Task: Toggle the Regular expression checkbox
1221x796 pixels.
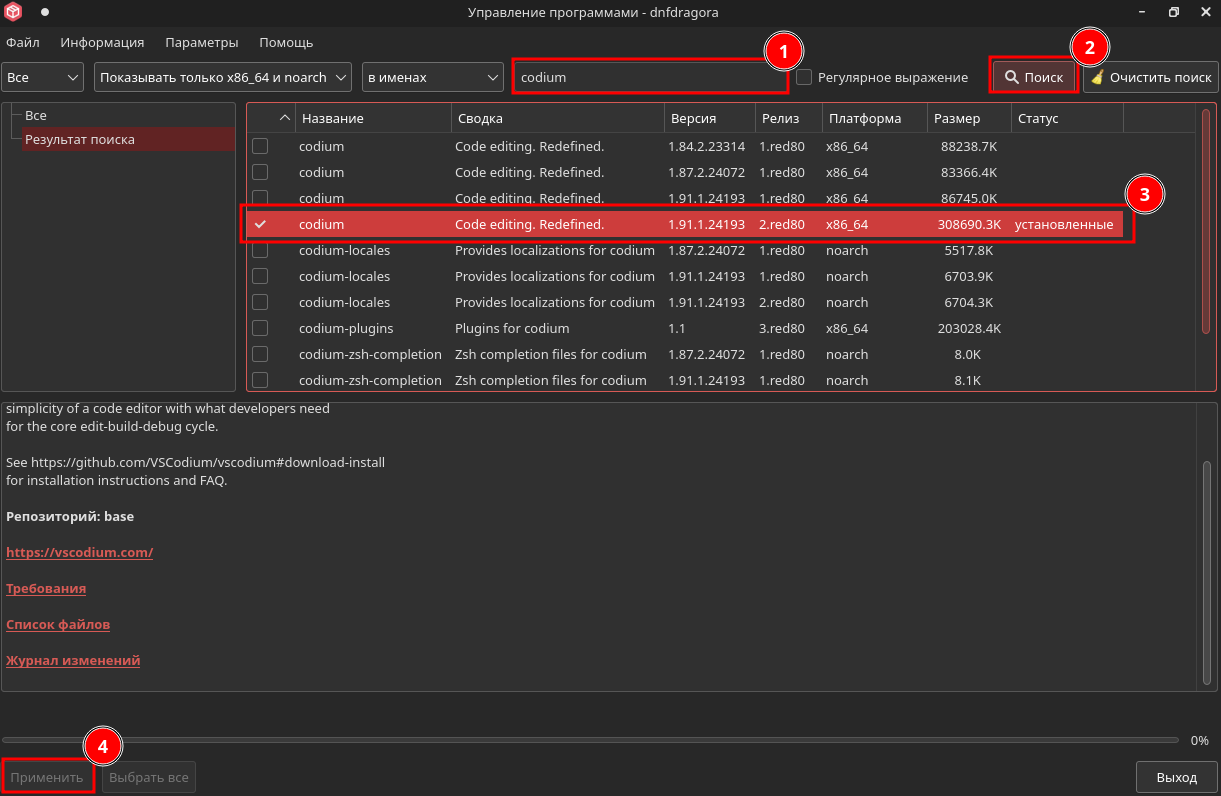Action: tap(804, 77)
